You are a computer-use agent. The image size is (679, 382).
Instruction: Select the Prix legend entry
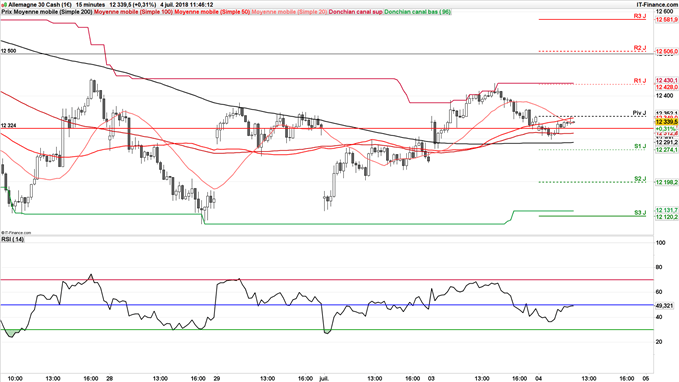tap(7, 12)
